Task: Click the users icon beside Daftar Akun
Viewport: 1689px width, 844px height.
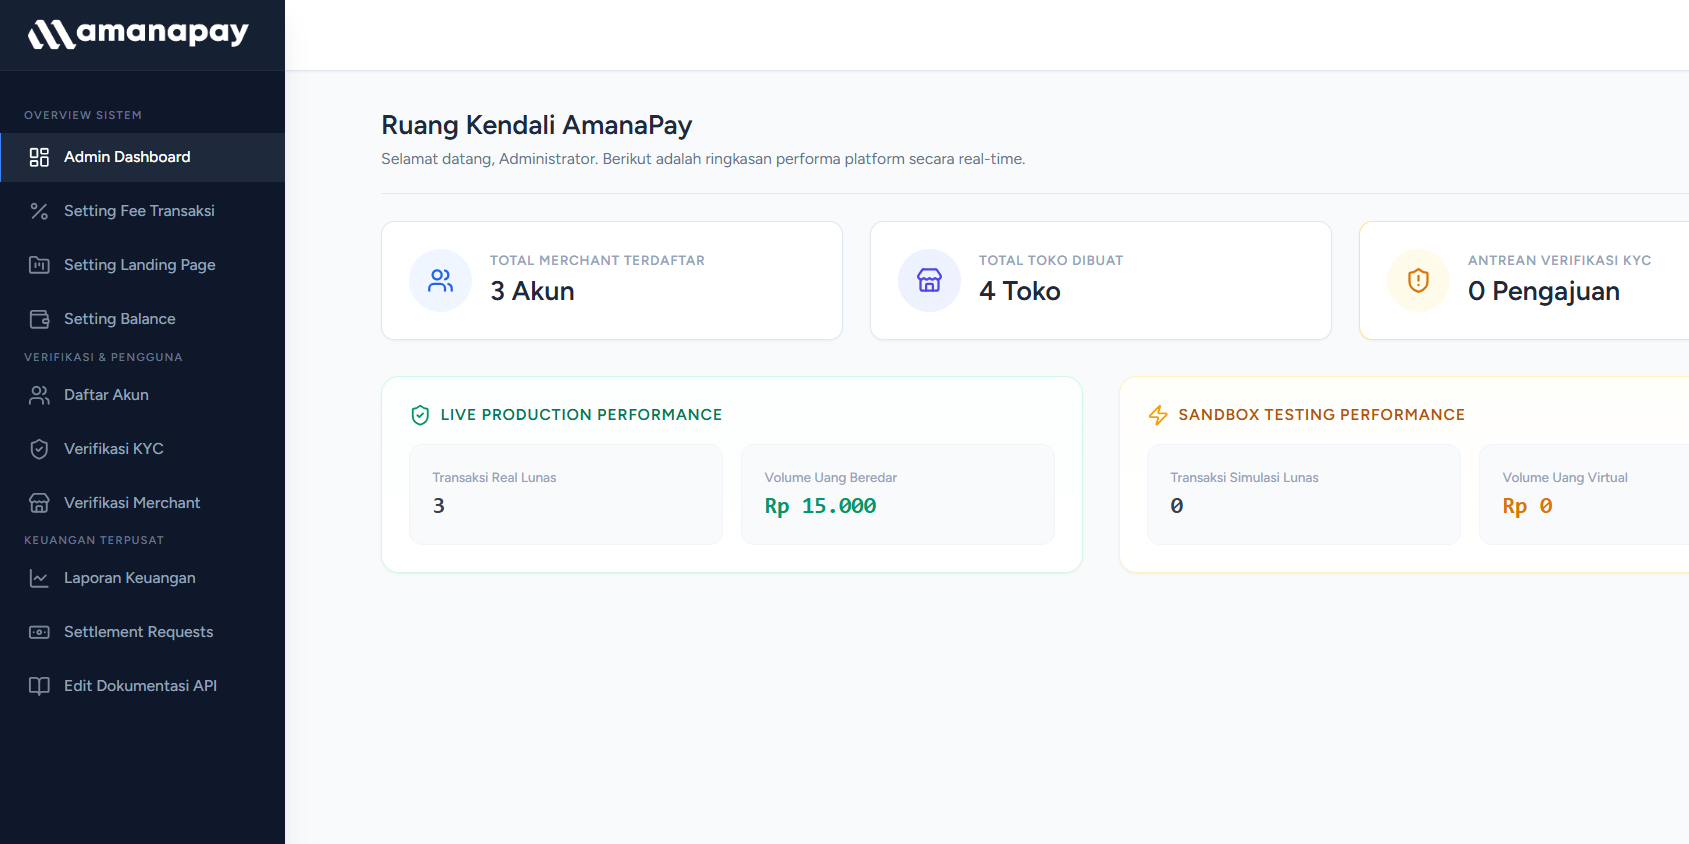Action: [39, 395]
